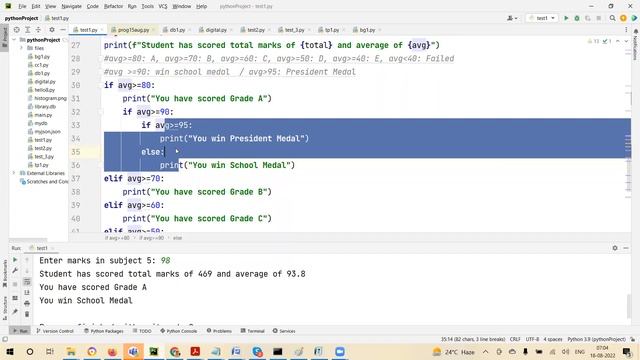Image resolution: width=640 pixels, height=360 pixels.
Task: Open IDE updates orange icon
Action: (623, 18)
